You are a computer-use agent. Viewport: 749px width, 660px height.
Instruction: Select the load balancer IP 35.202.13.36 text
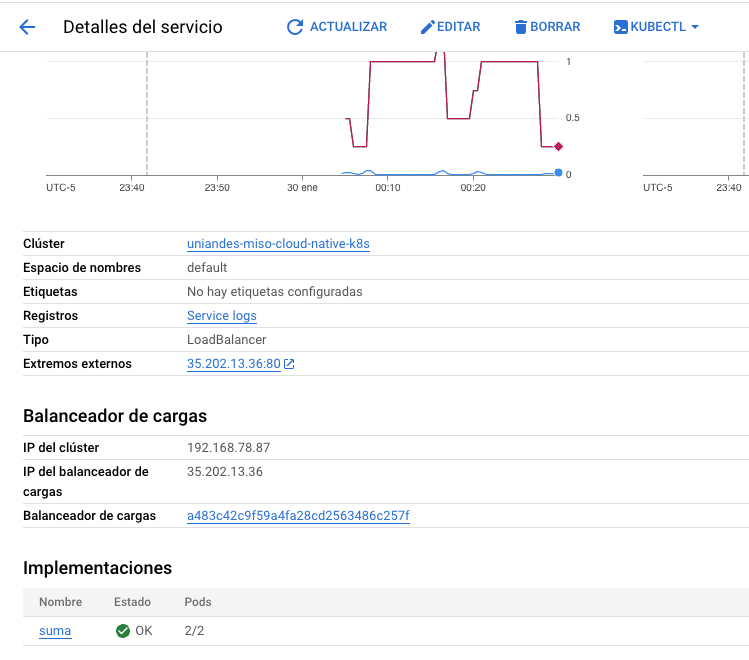225,471
